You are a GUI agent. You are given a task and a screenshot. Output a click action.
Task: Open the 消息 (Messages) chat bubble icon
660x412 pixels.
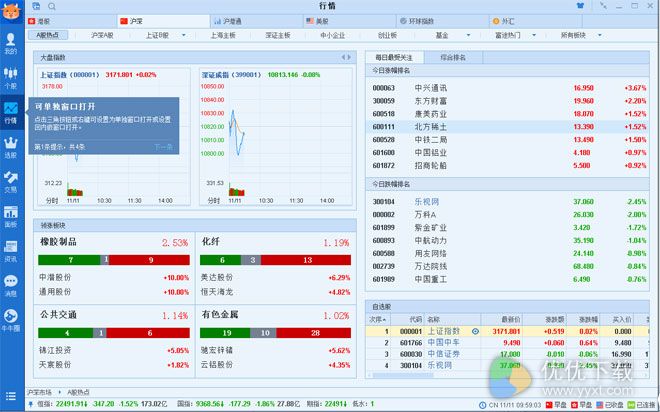click(x=11, y=286)
